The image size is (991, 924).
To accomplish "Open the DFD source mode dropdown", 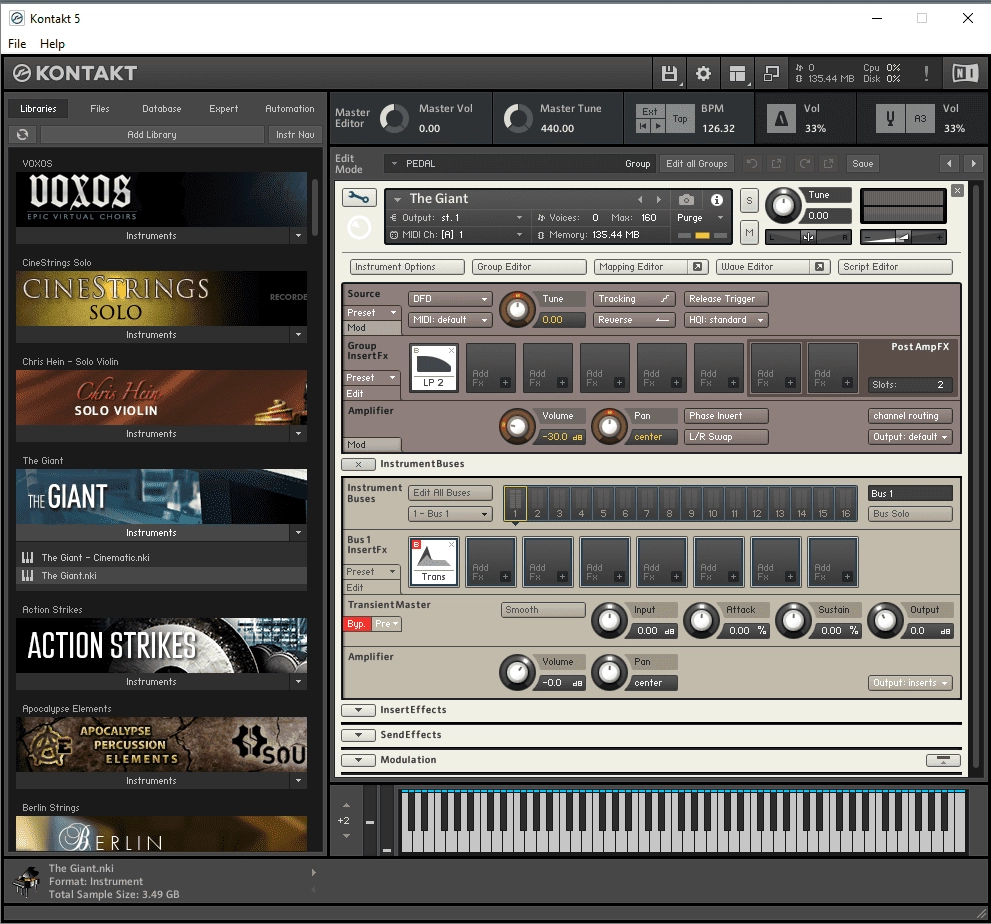I will (450, 299).
